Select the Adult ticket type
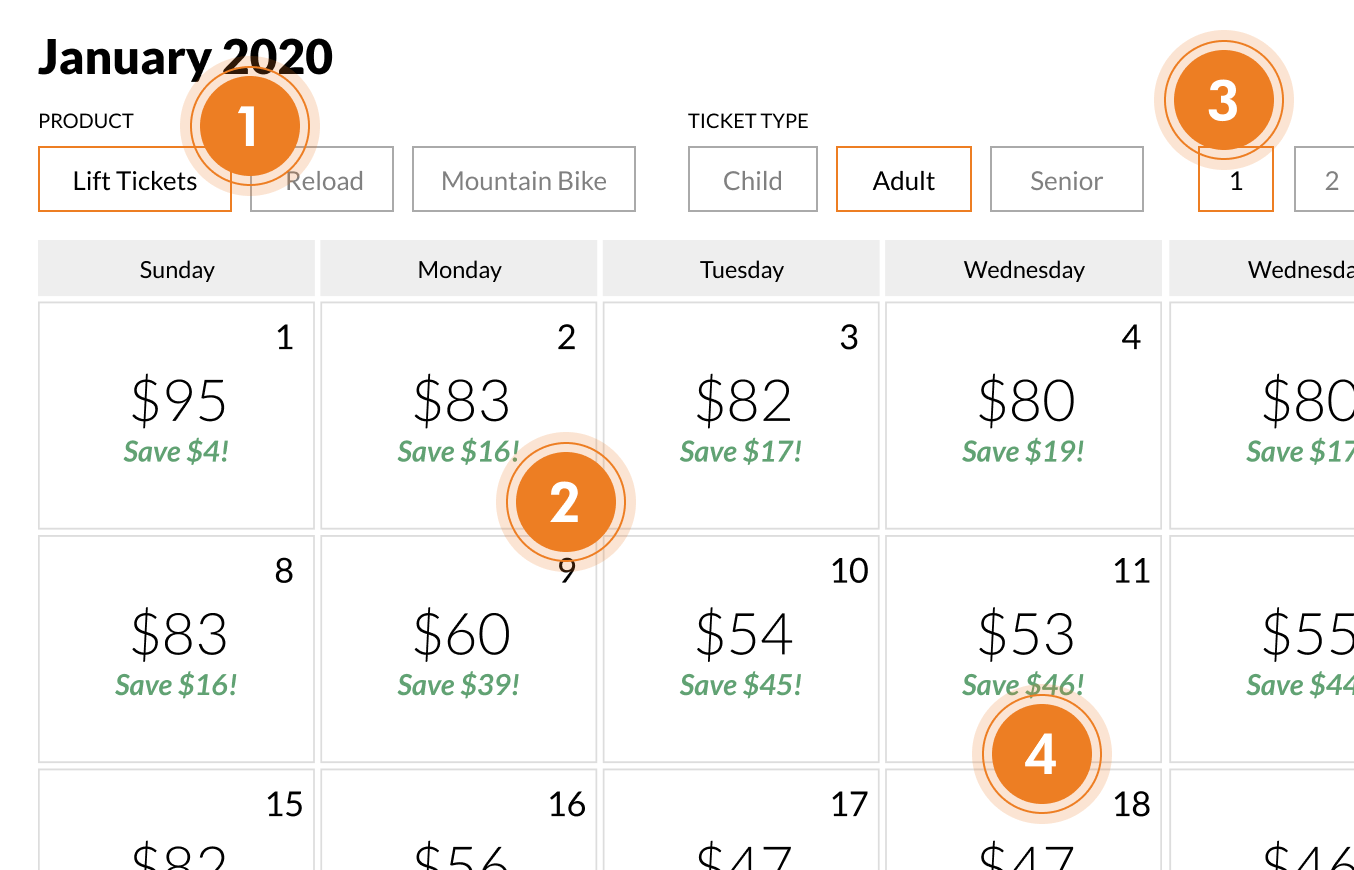The height and width of the screenshot is (870, 1354). click(x=903, y=180)
